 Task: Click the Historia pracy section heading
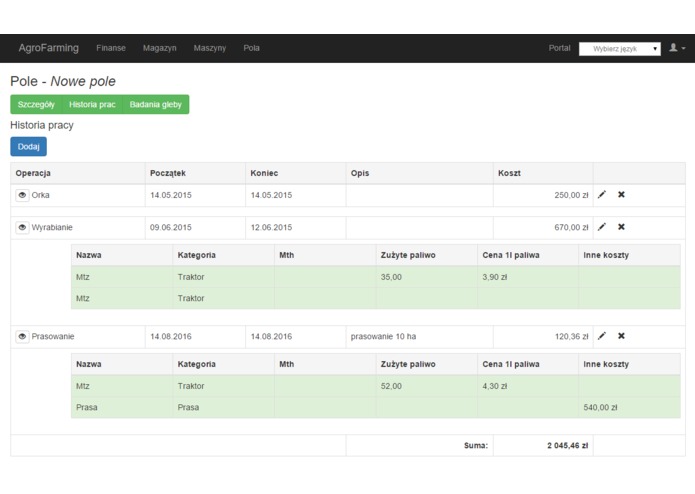[42, 125]
